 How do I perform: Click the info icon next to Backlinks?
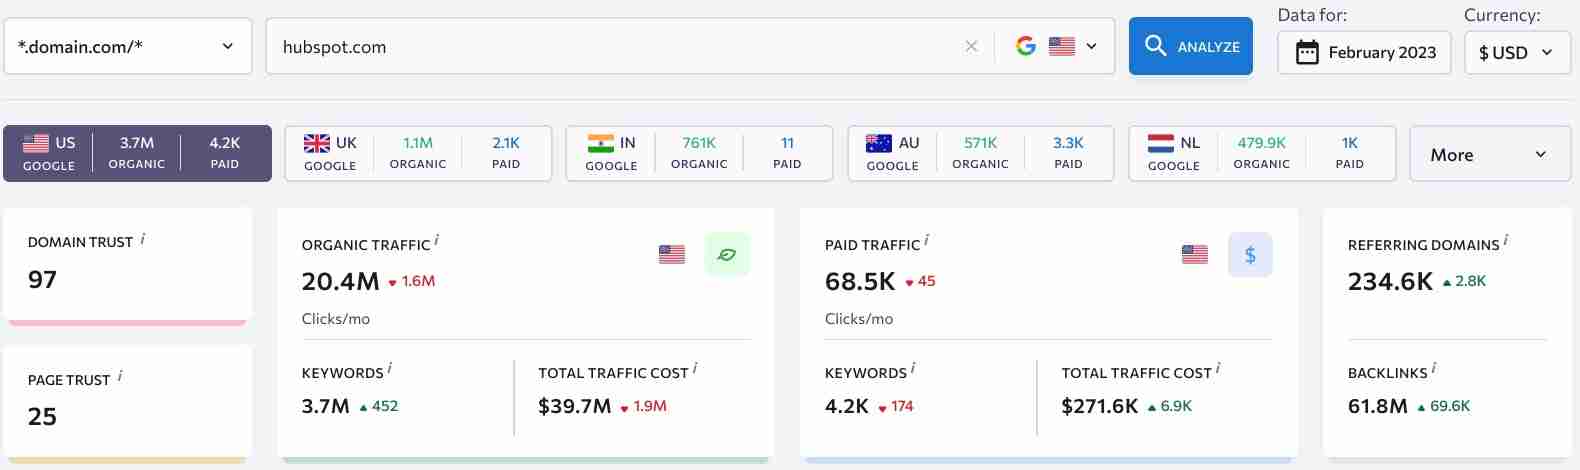tap(1434, 369)
